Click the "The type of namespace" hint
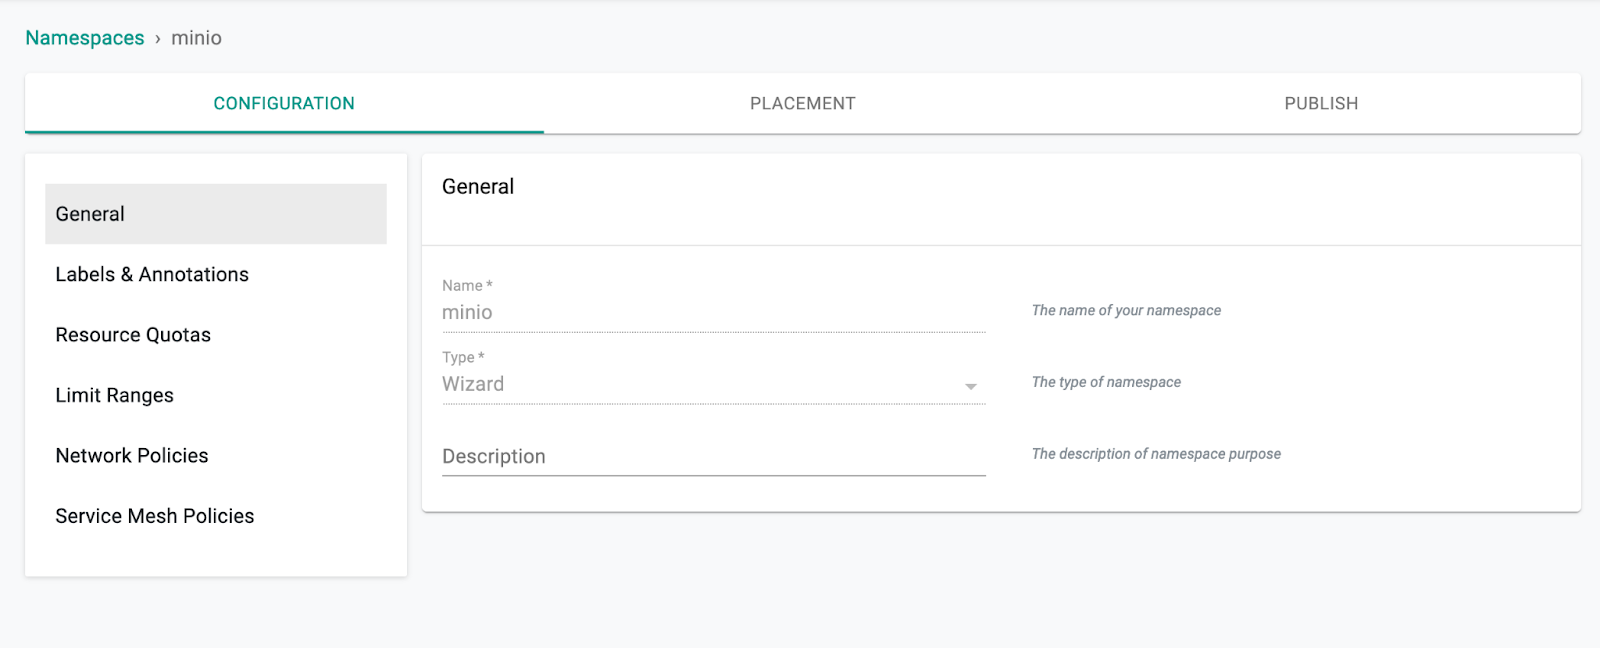The image size is (1600, 648). pos(1106,382)
